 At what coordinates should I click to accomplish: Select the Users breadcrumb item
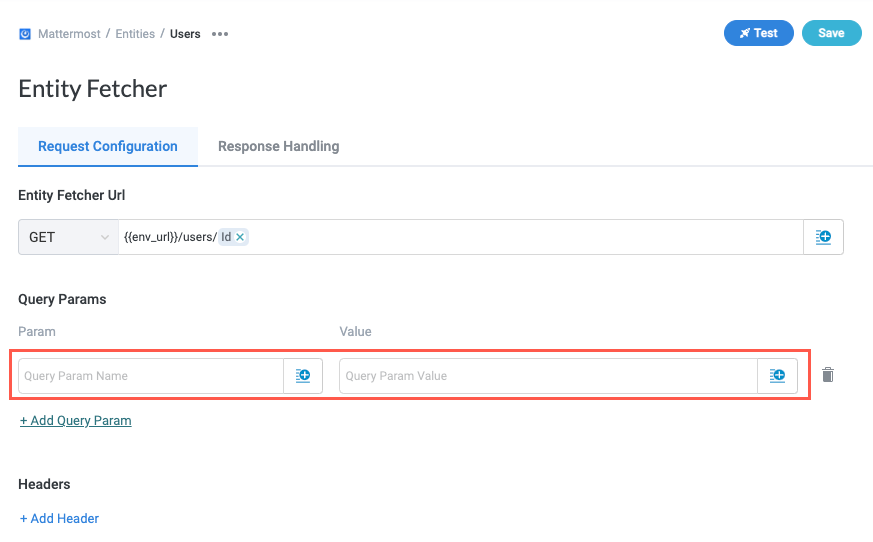pyautogui.click(x=185, y=34)
